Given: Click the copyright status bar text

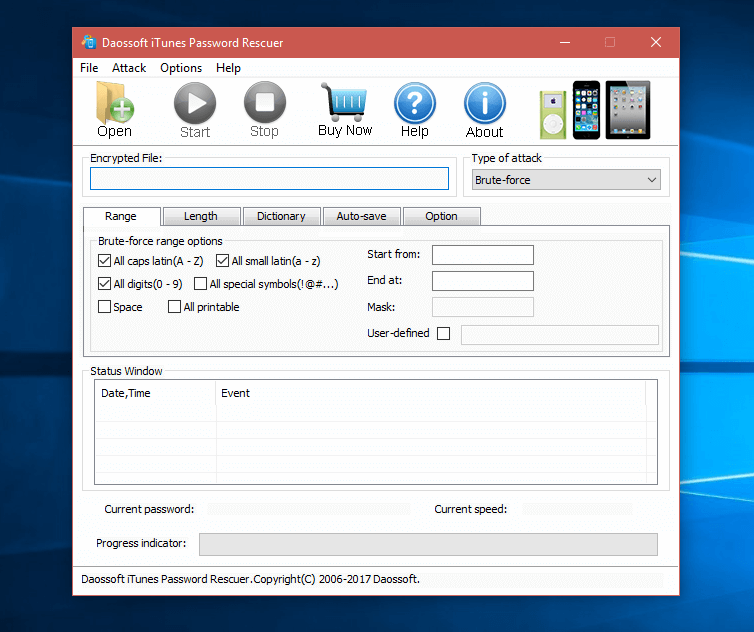Looking at the screenshot, I should tap(251, 579).
